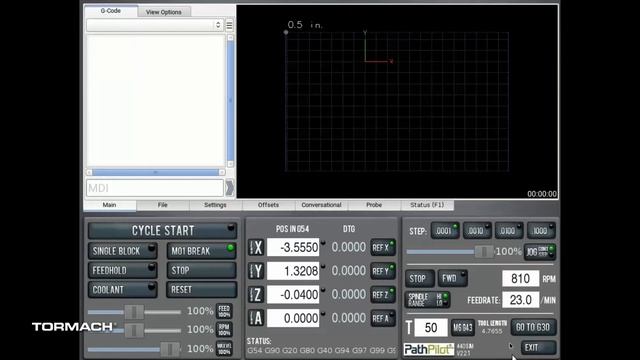The image size is (640, 360).
Task: Open the Conversational tab
Action: 321,205
